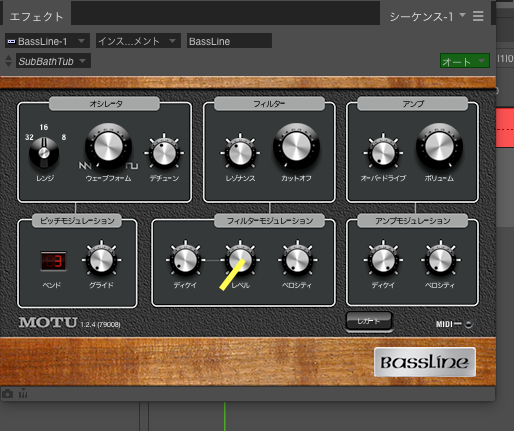This screenshot has height=431, width=514.
Task: Step presets with the up/down arrows
Action: pyautogui.click(x=8, y=61)
